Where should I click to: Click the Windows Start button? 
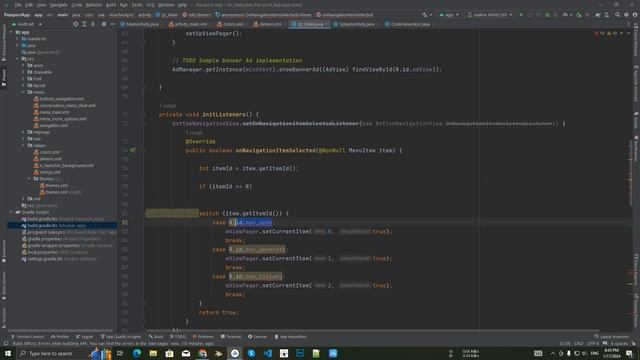point(7,353)
